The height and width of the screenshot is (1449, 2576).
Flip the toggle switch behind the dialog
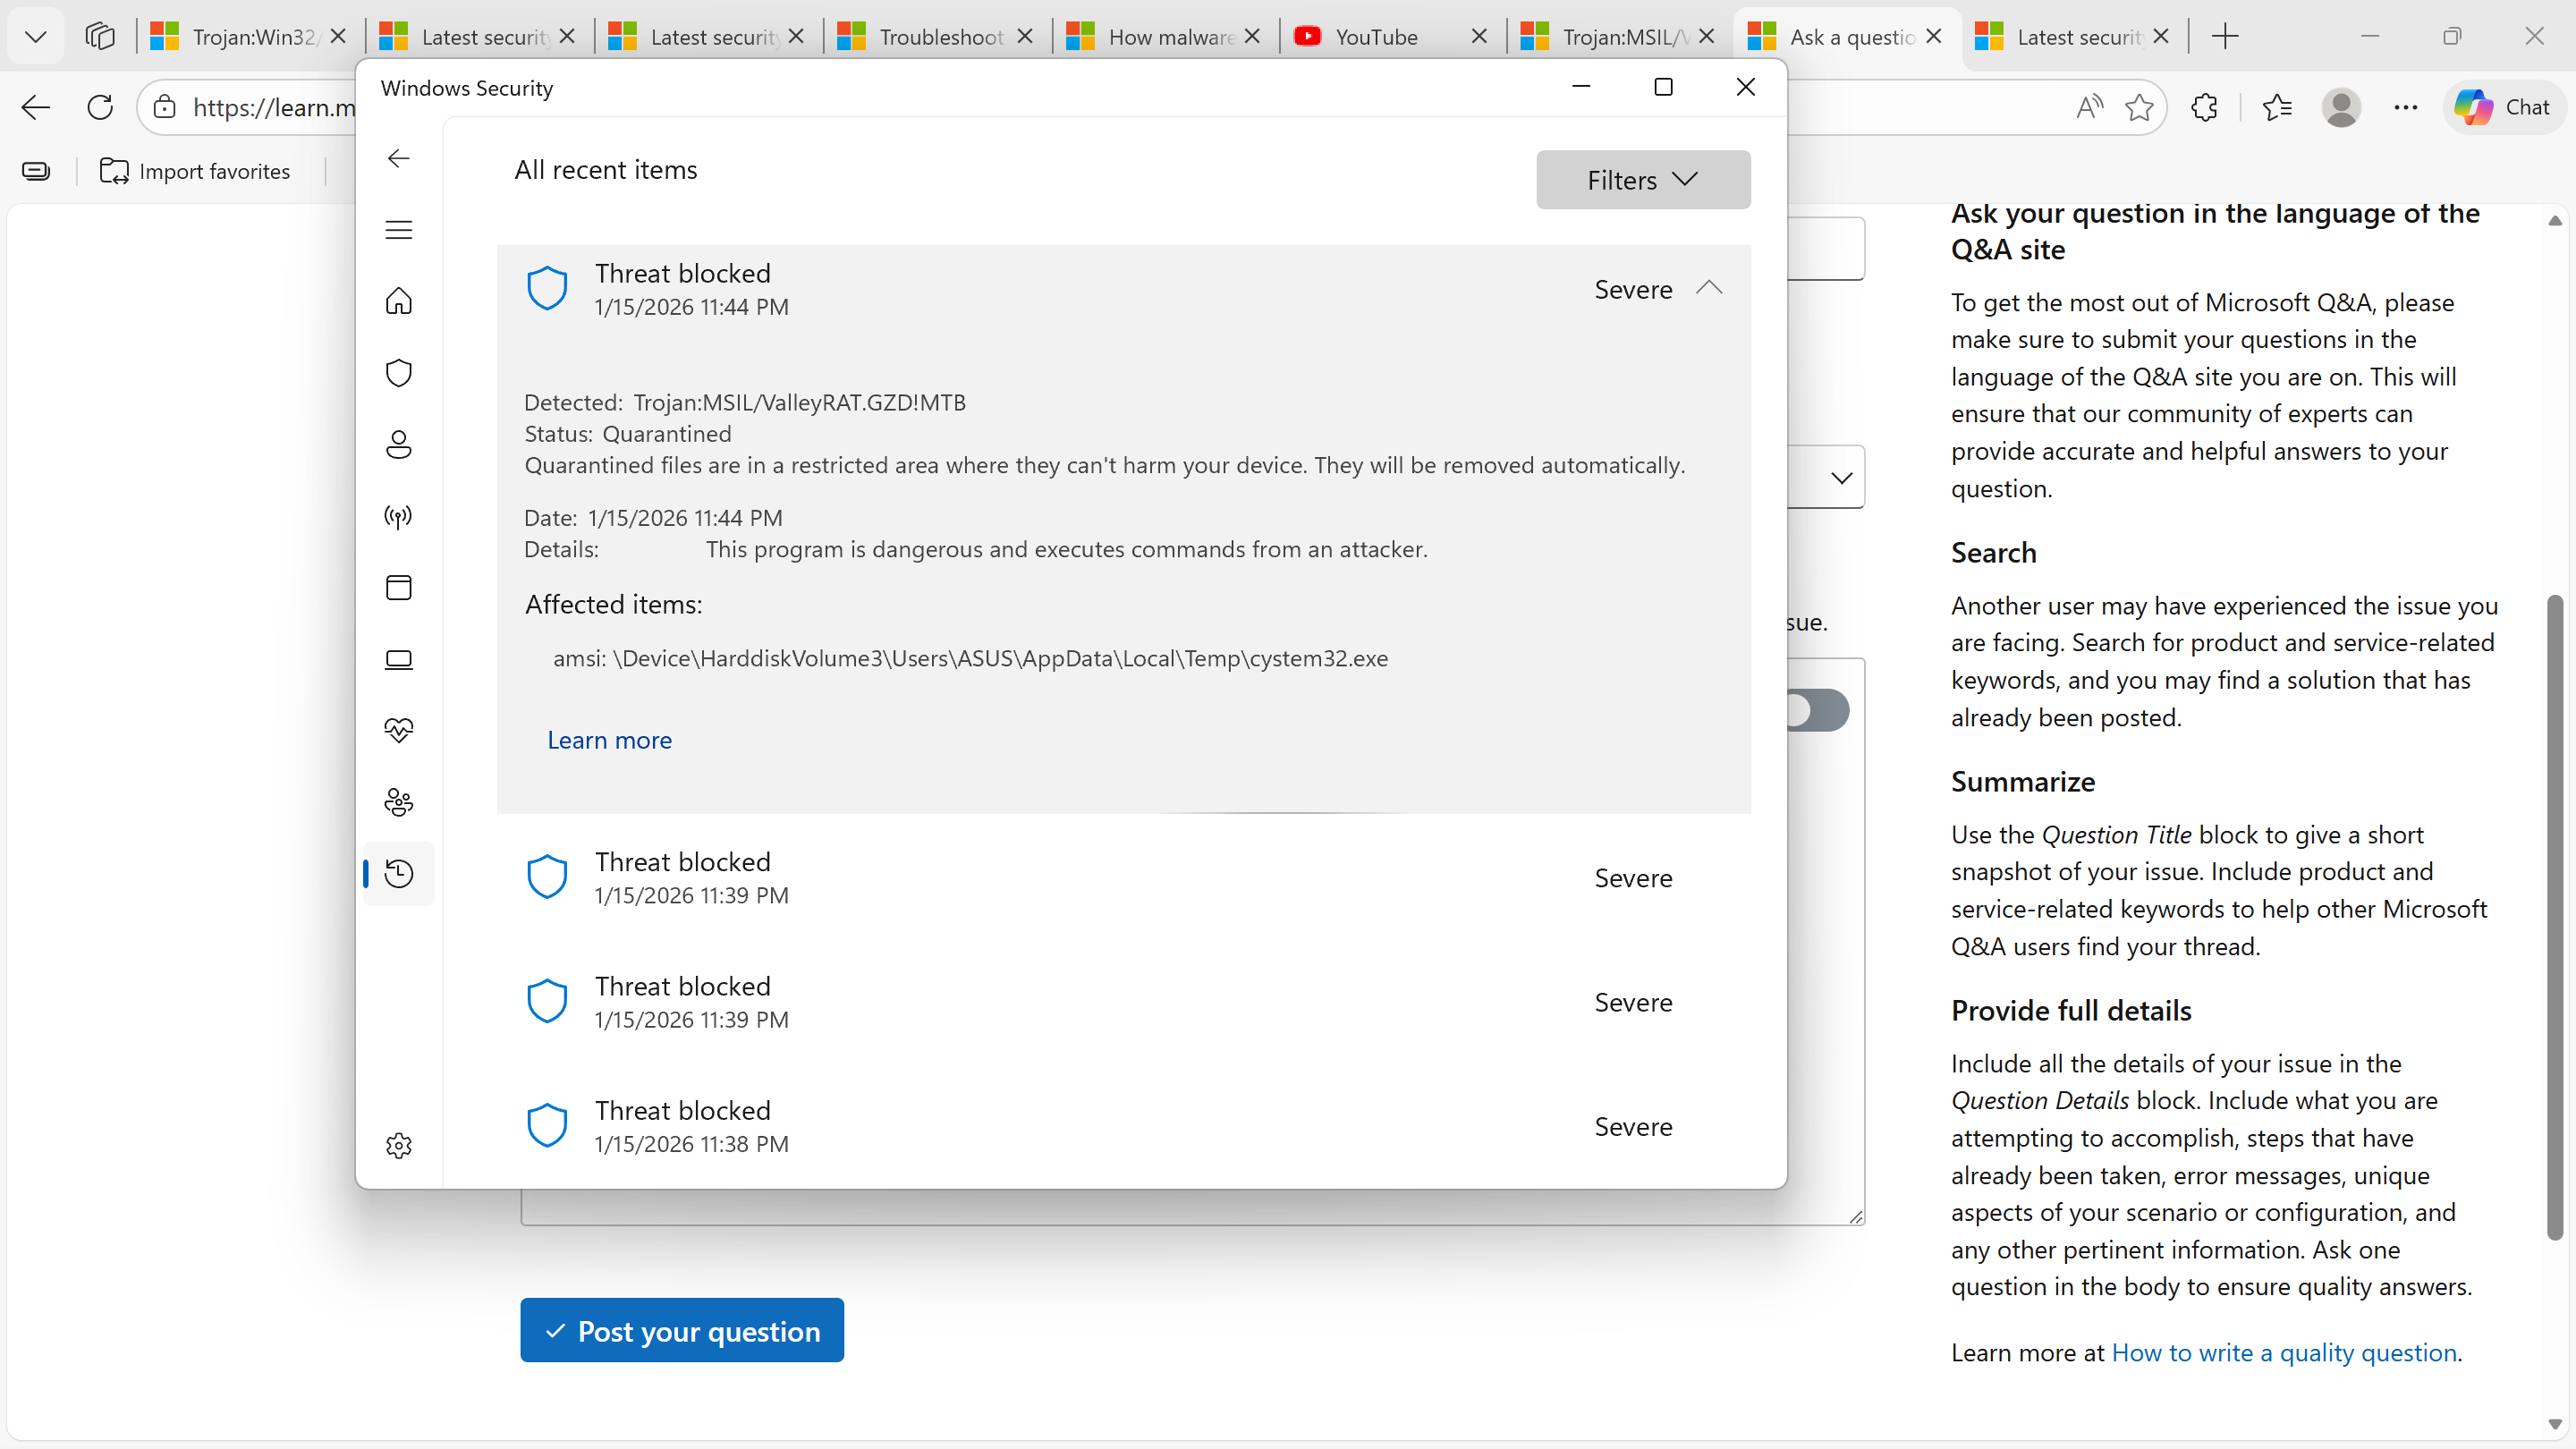1817,710
